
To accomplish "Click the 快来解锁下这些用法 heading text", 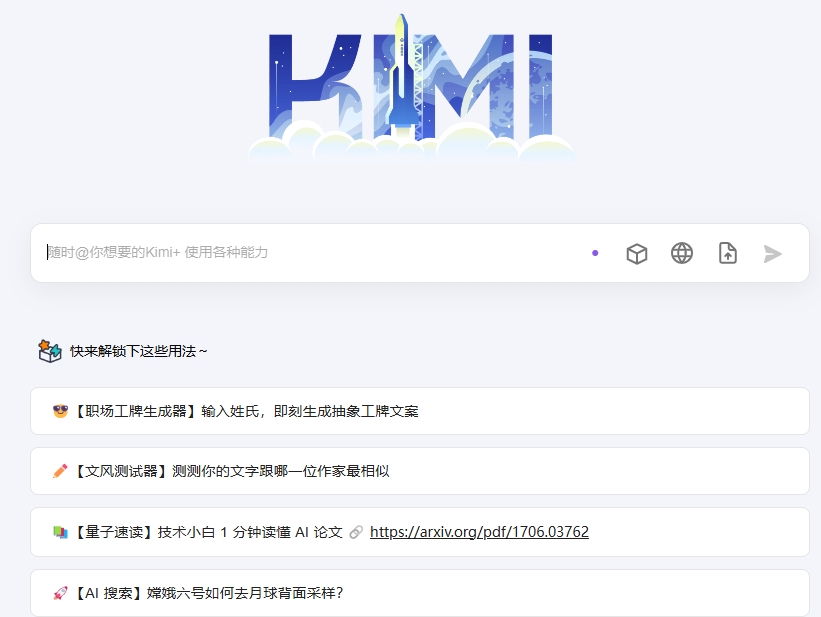I will pyautogui.click(x=138, y=351).
